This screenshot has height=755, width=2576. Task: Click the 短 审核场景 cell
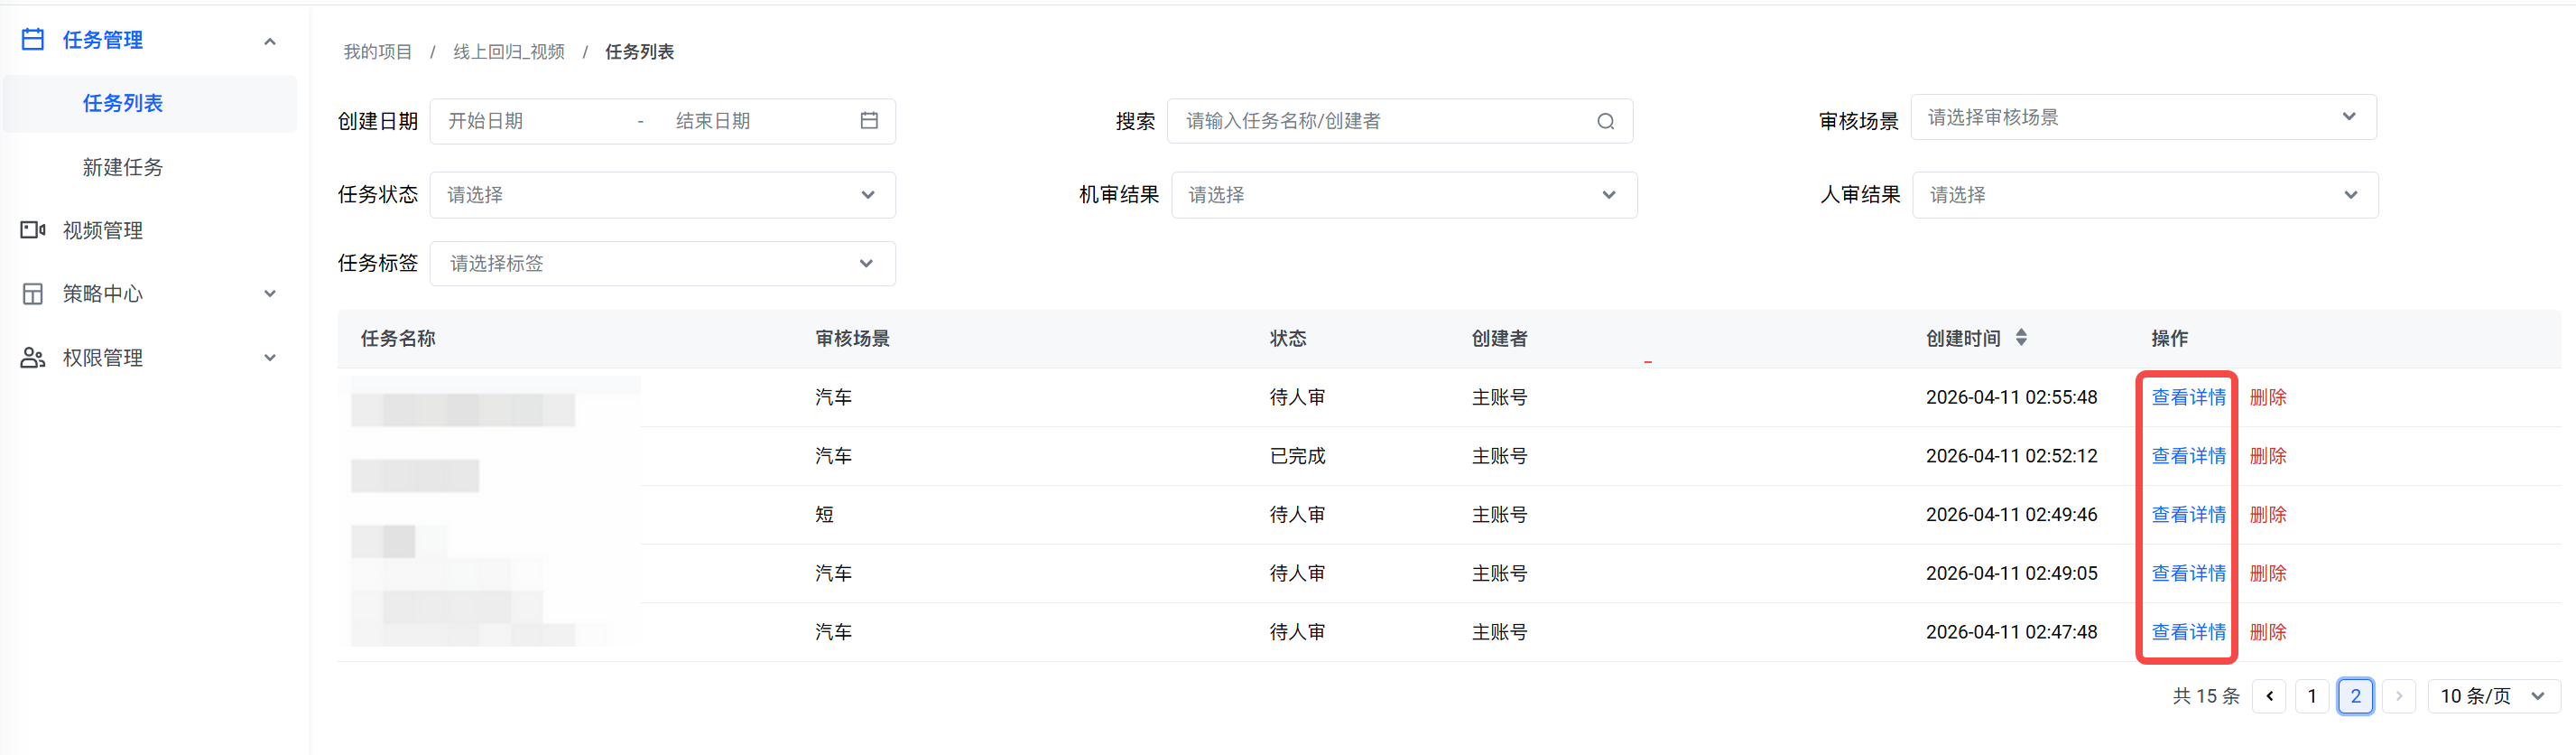824,515
